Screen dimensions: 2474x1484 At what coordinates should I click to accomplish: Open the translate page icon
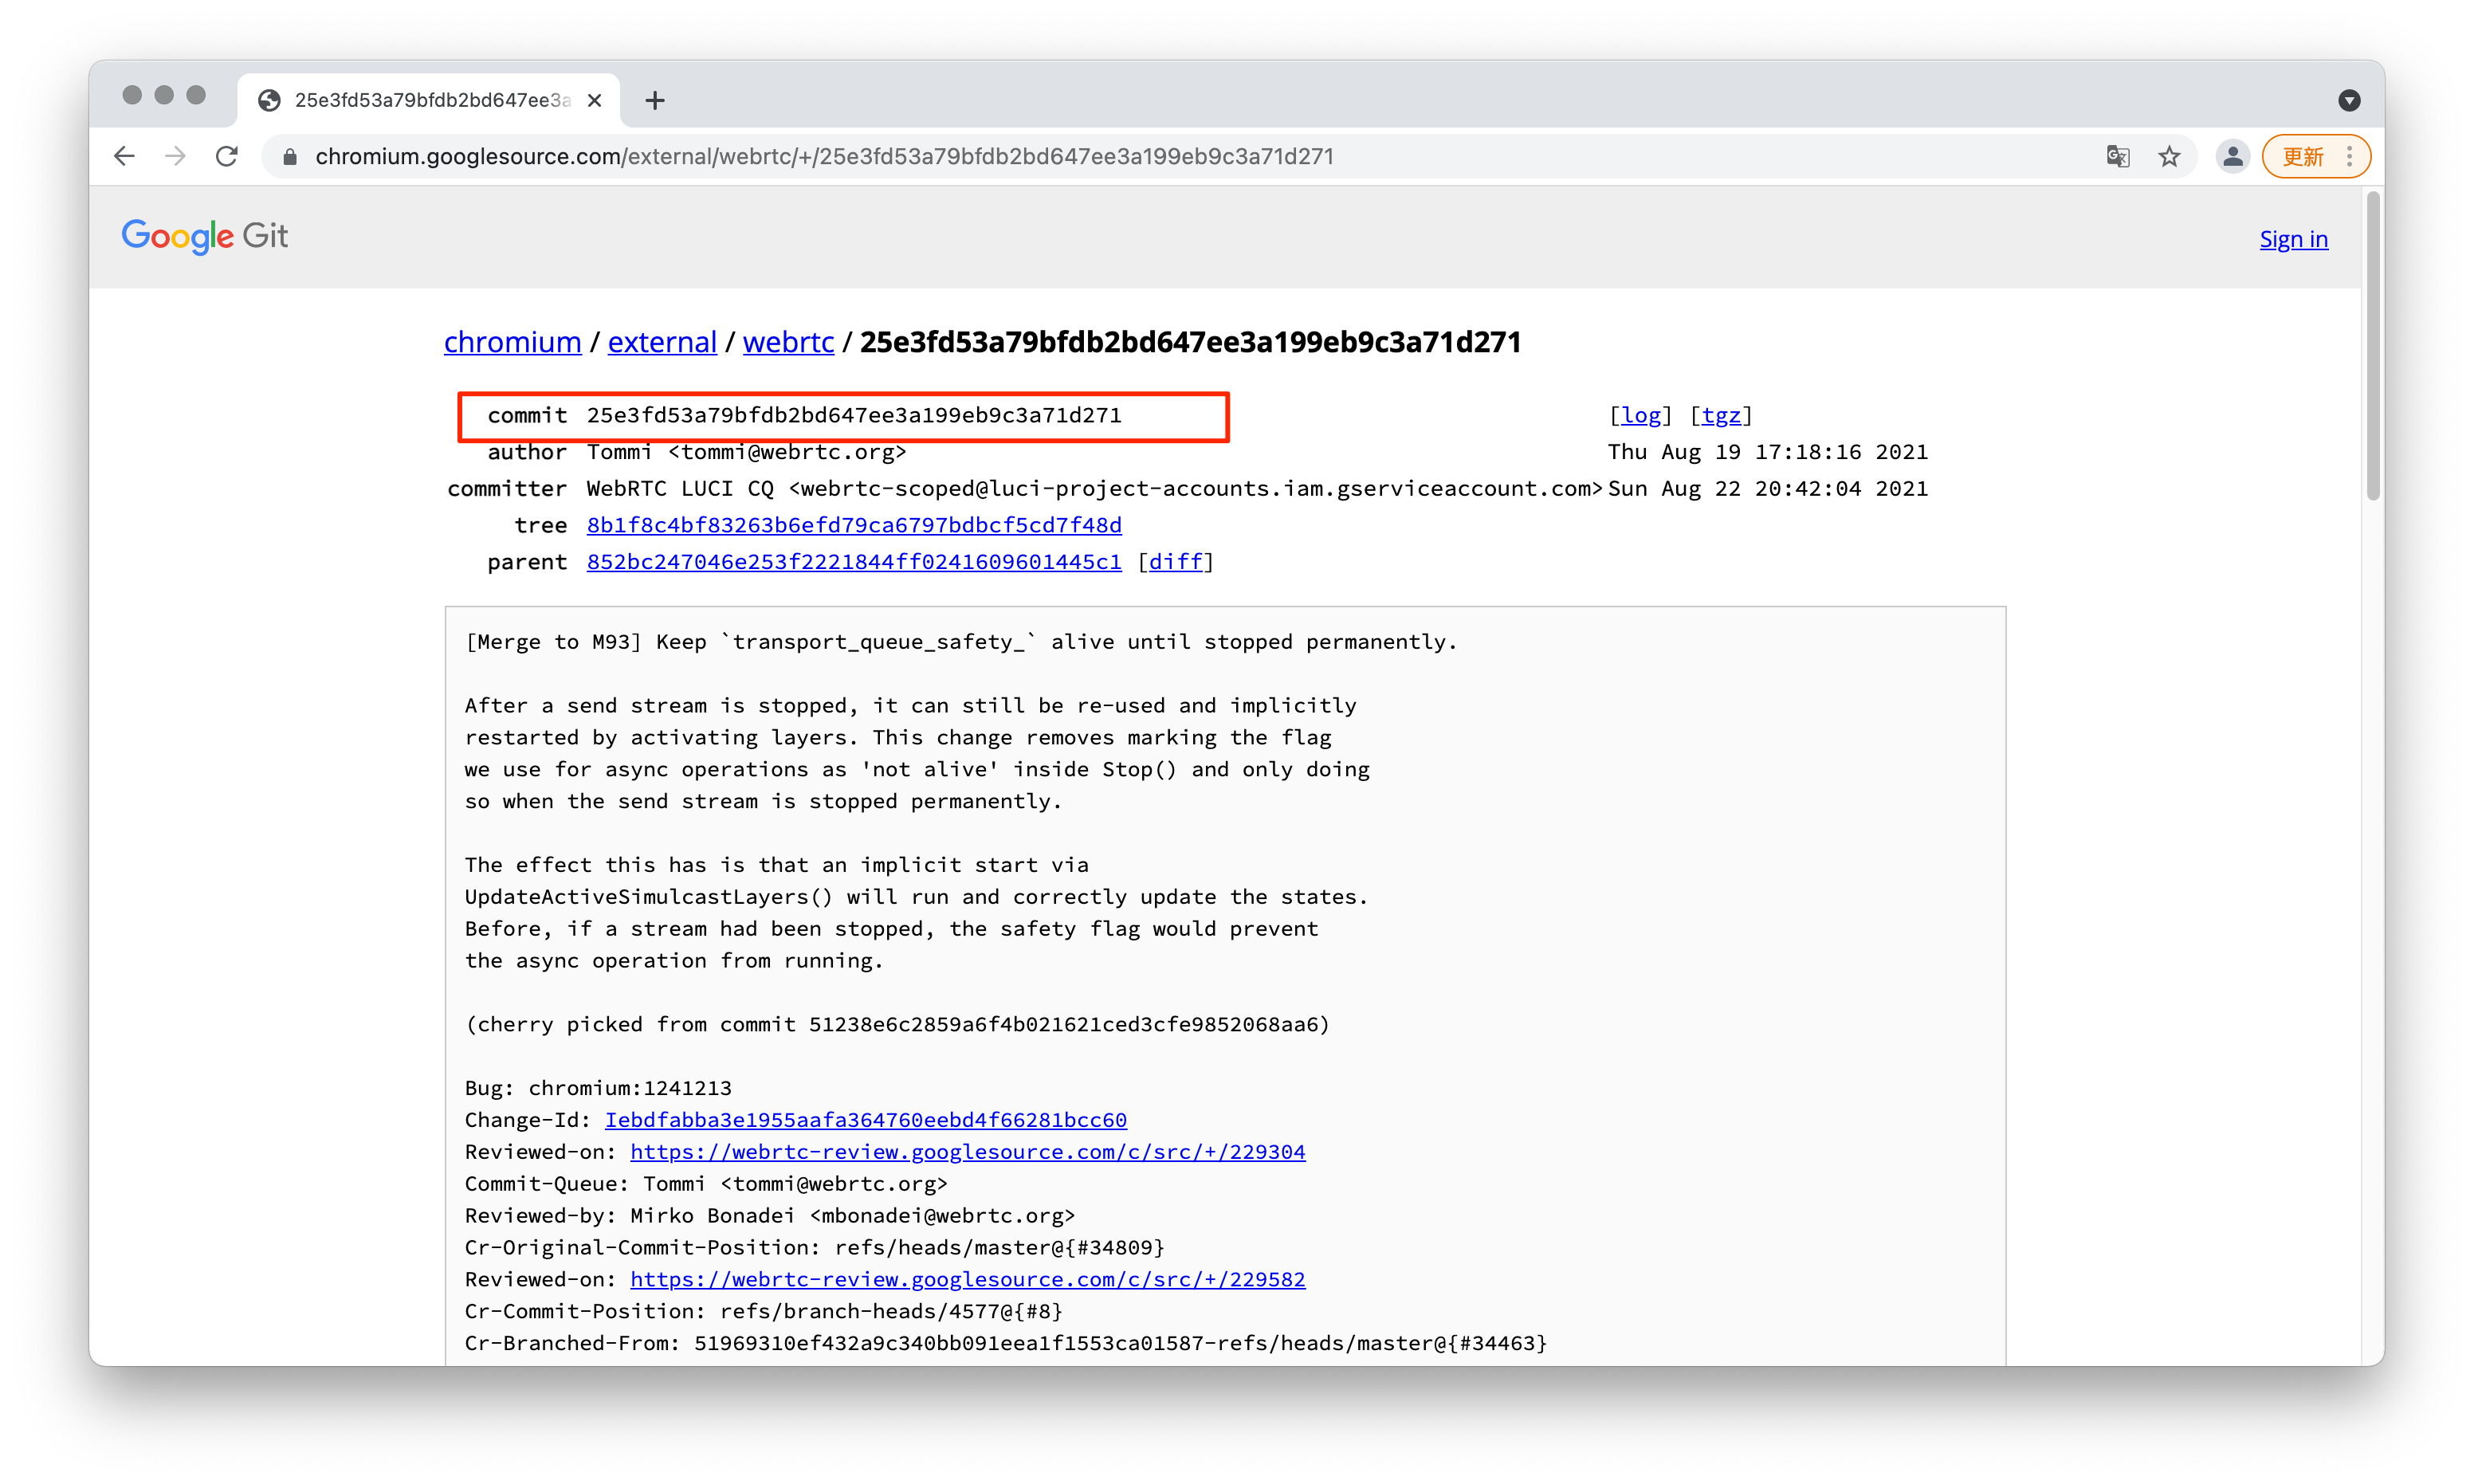click(2117, 156)
